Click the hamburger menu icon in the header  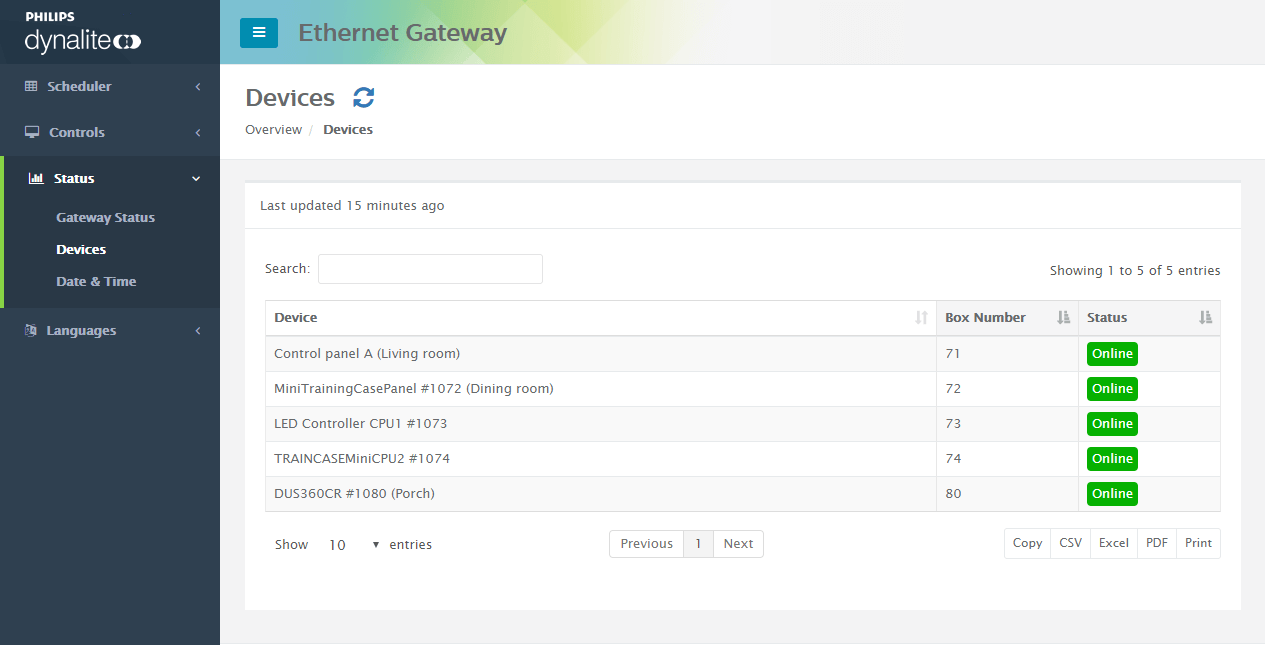(x=259, y=32)
